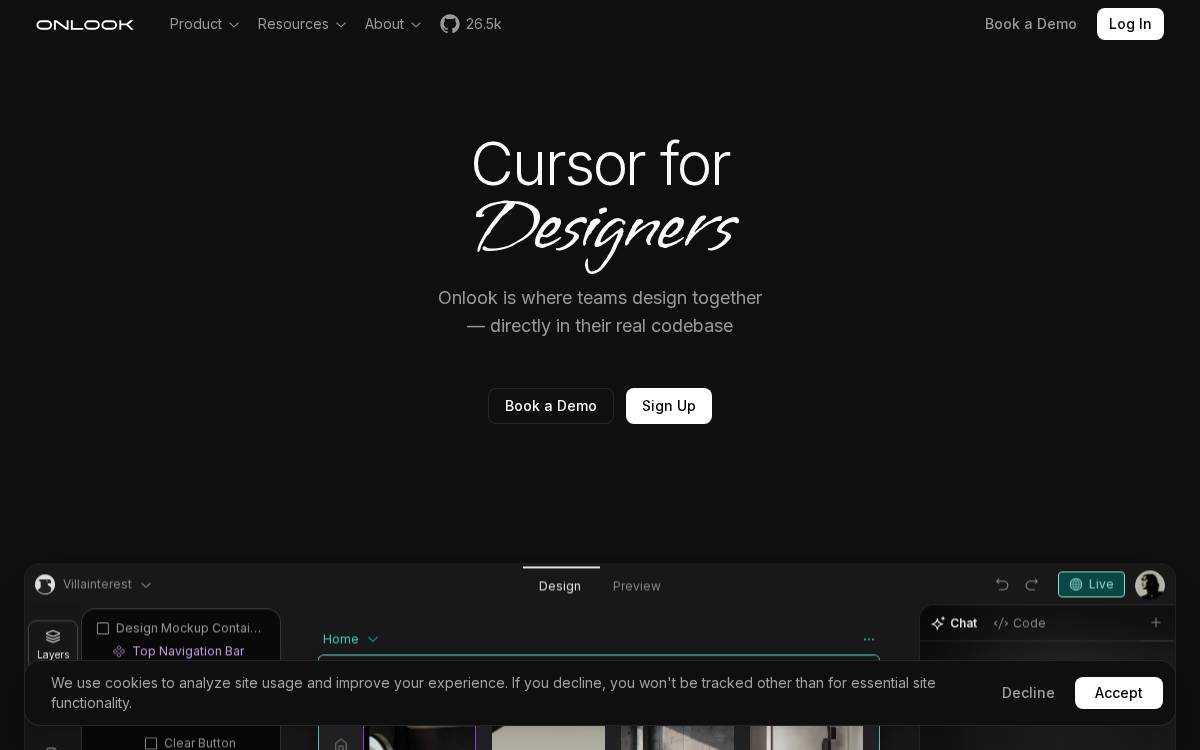The width and height of the screenshot is (1200, 750).
Task: Select the Design Mockup Container layer
Action: coord(180,628)
